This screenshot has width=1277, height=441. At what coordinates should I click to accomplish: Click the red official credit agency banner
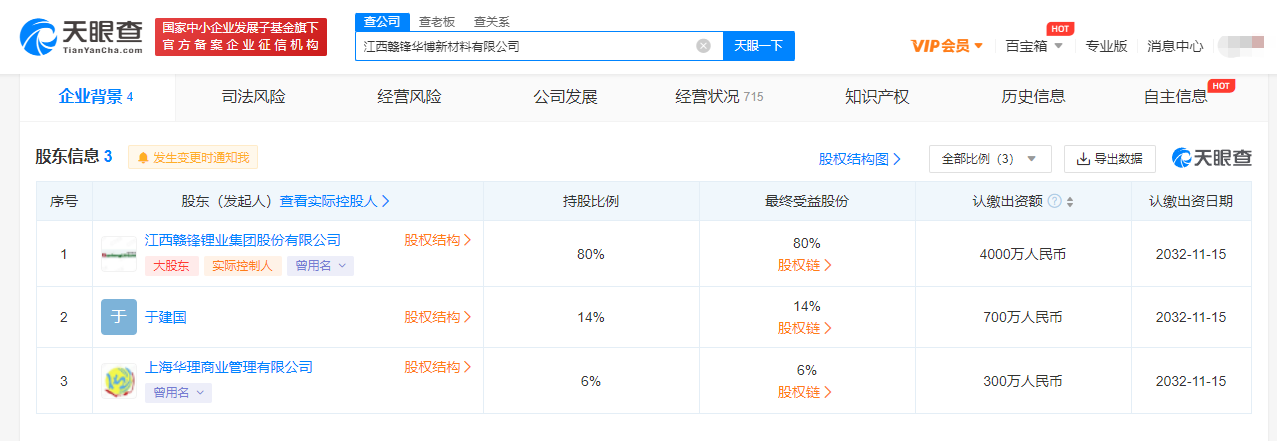(241, 37)
